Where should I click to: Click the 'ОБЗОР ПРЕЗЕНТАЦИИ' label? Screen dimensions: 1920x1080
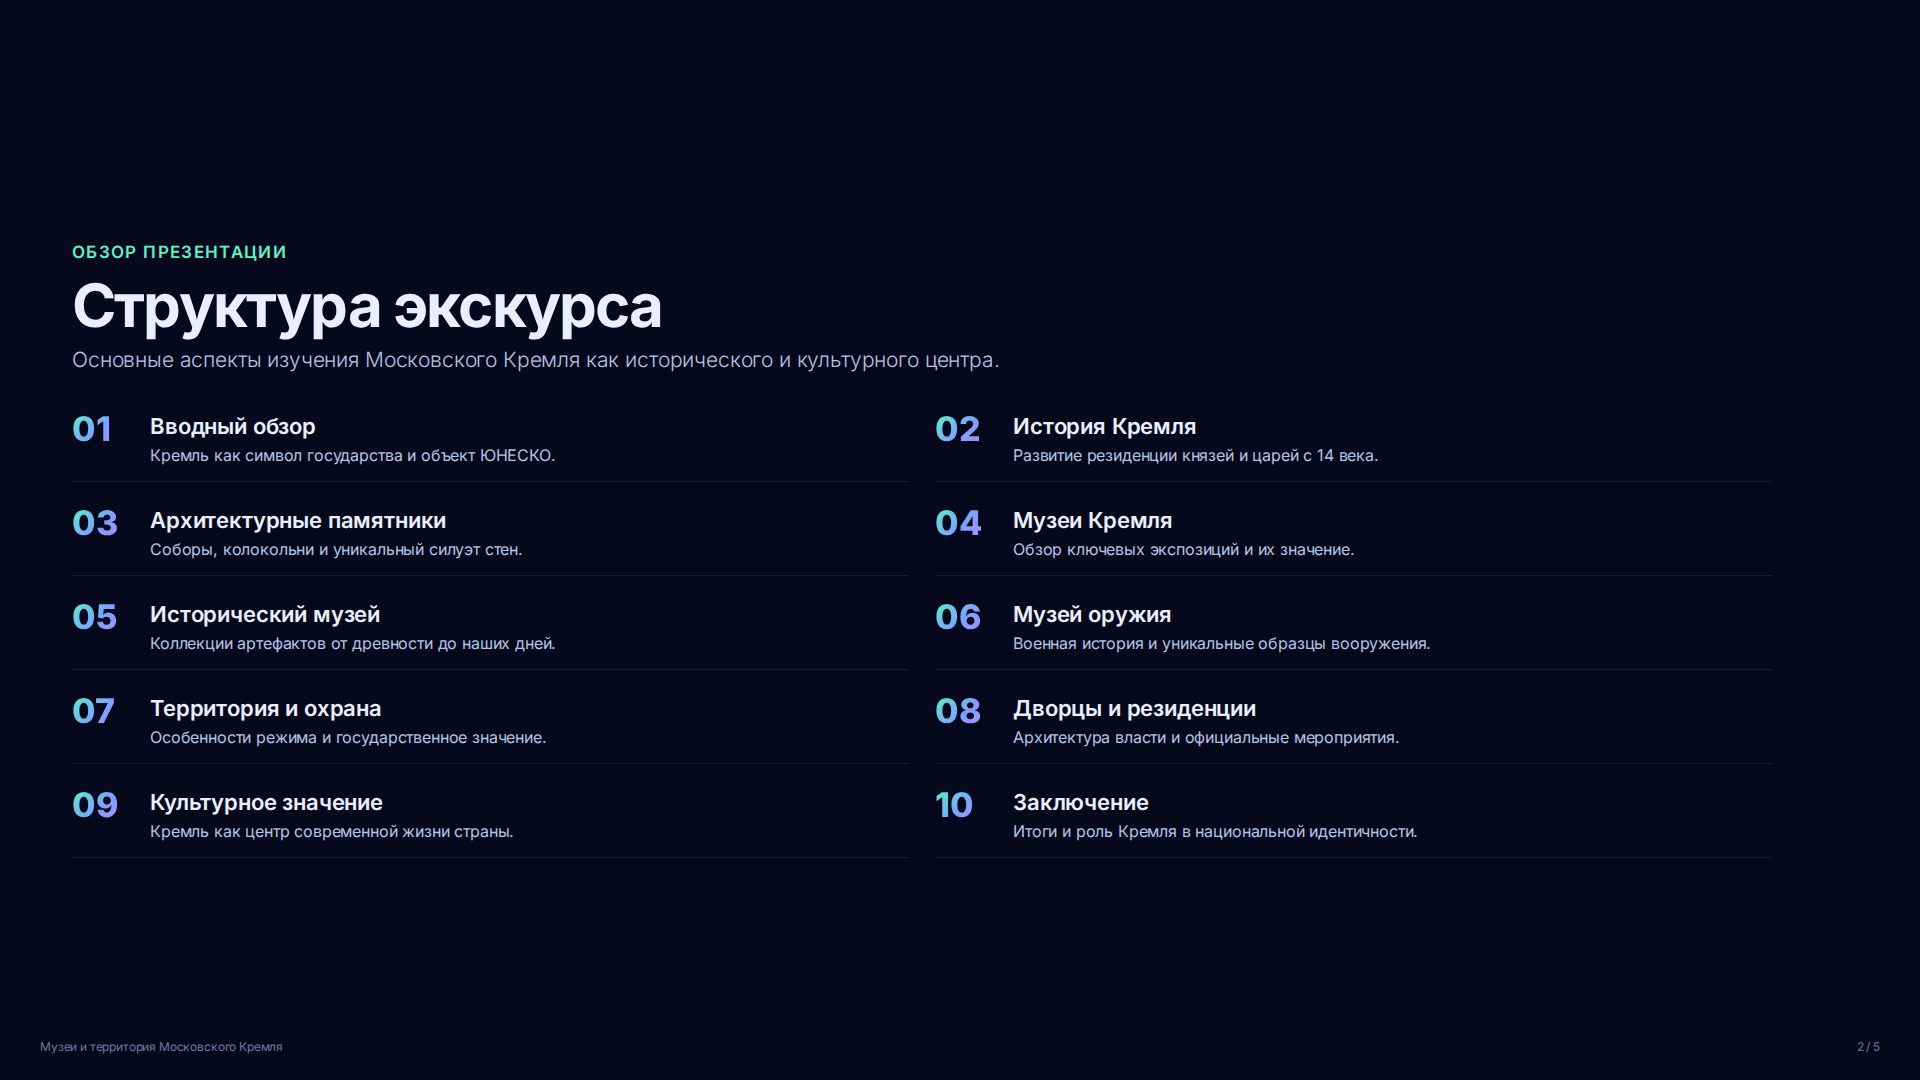point(179,252)
